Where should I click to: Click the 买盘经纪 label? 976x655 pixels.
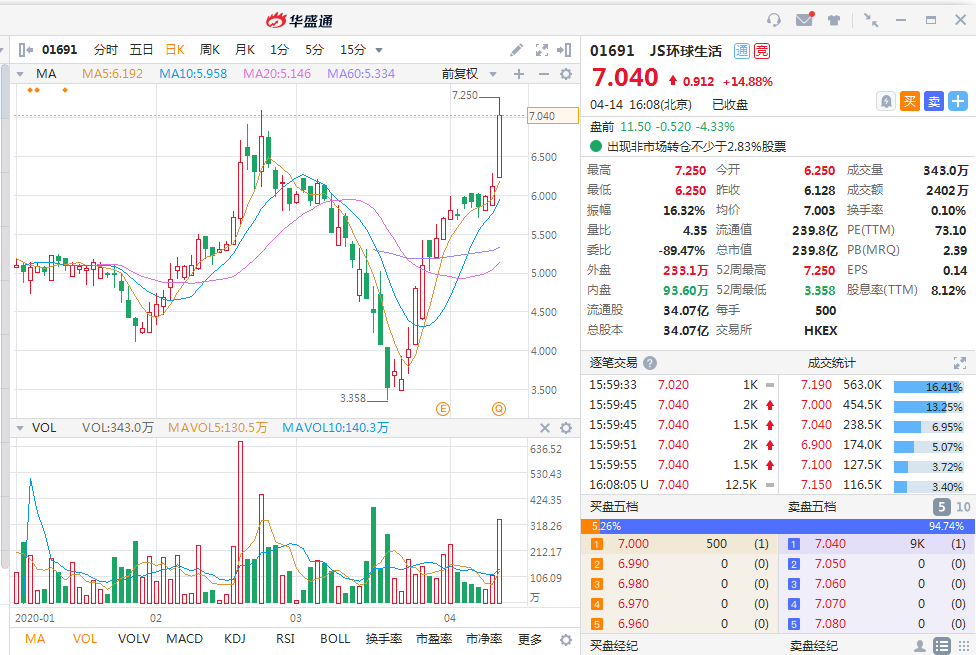pyautogui.click(x=613, y=646)
